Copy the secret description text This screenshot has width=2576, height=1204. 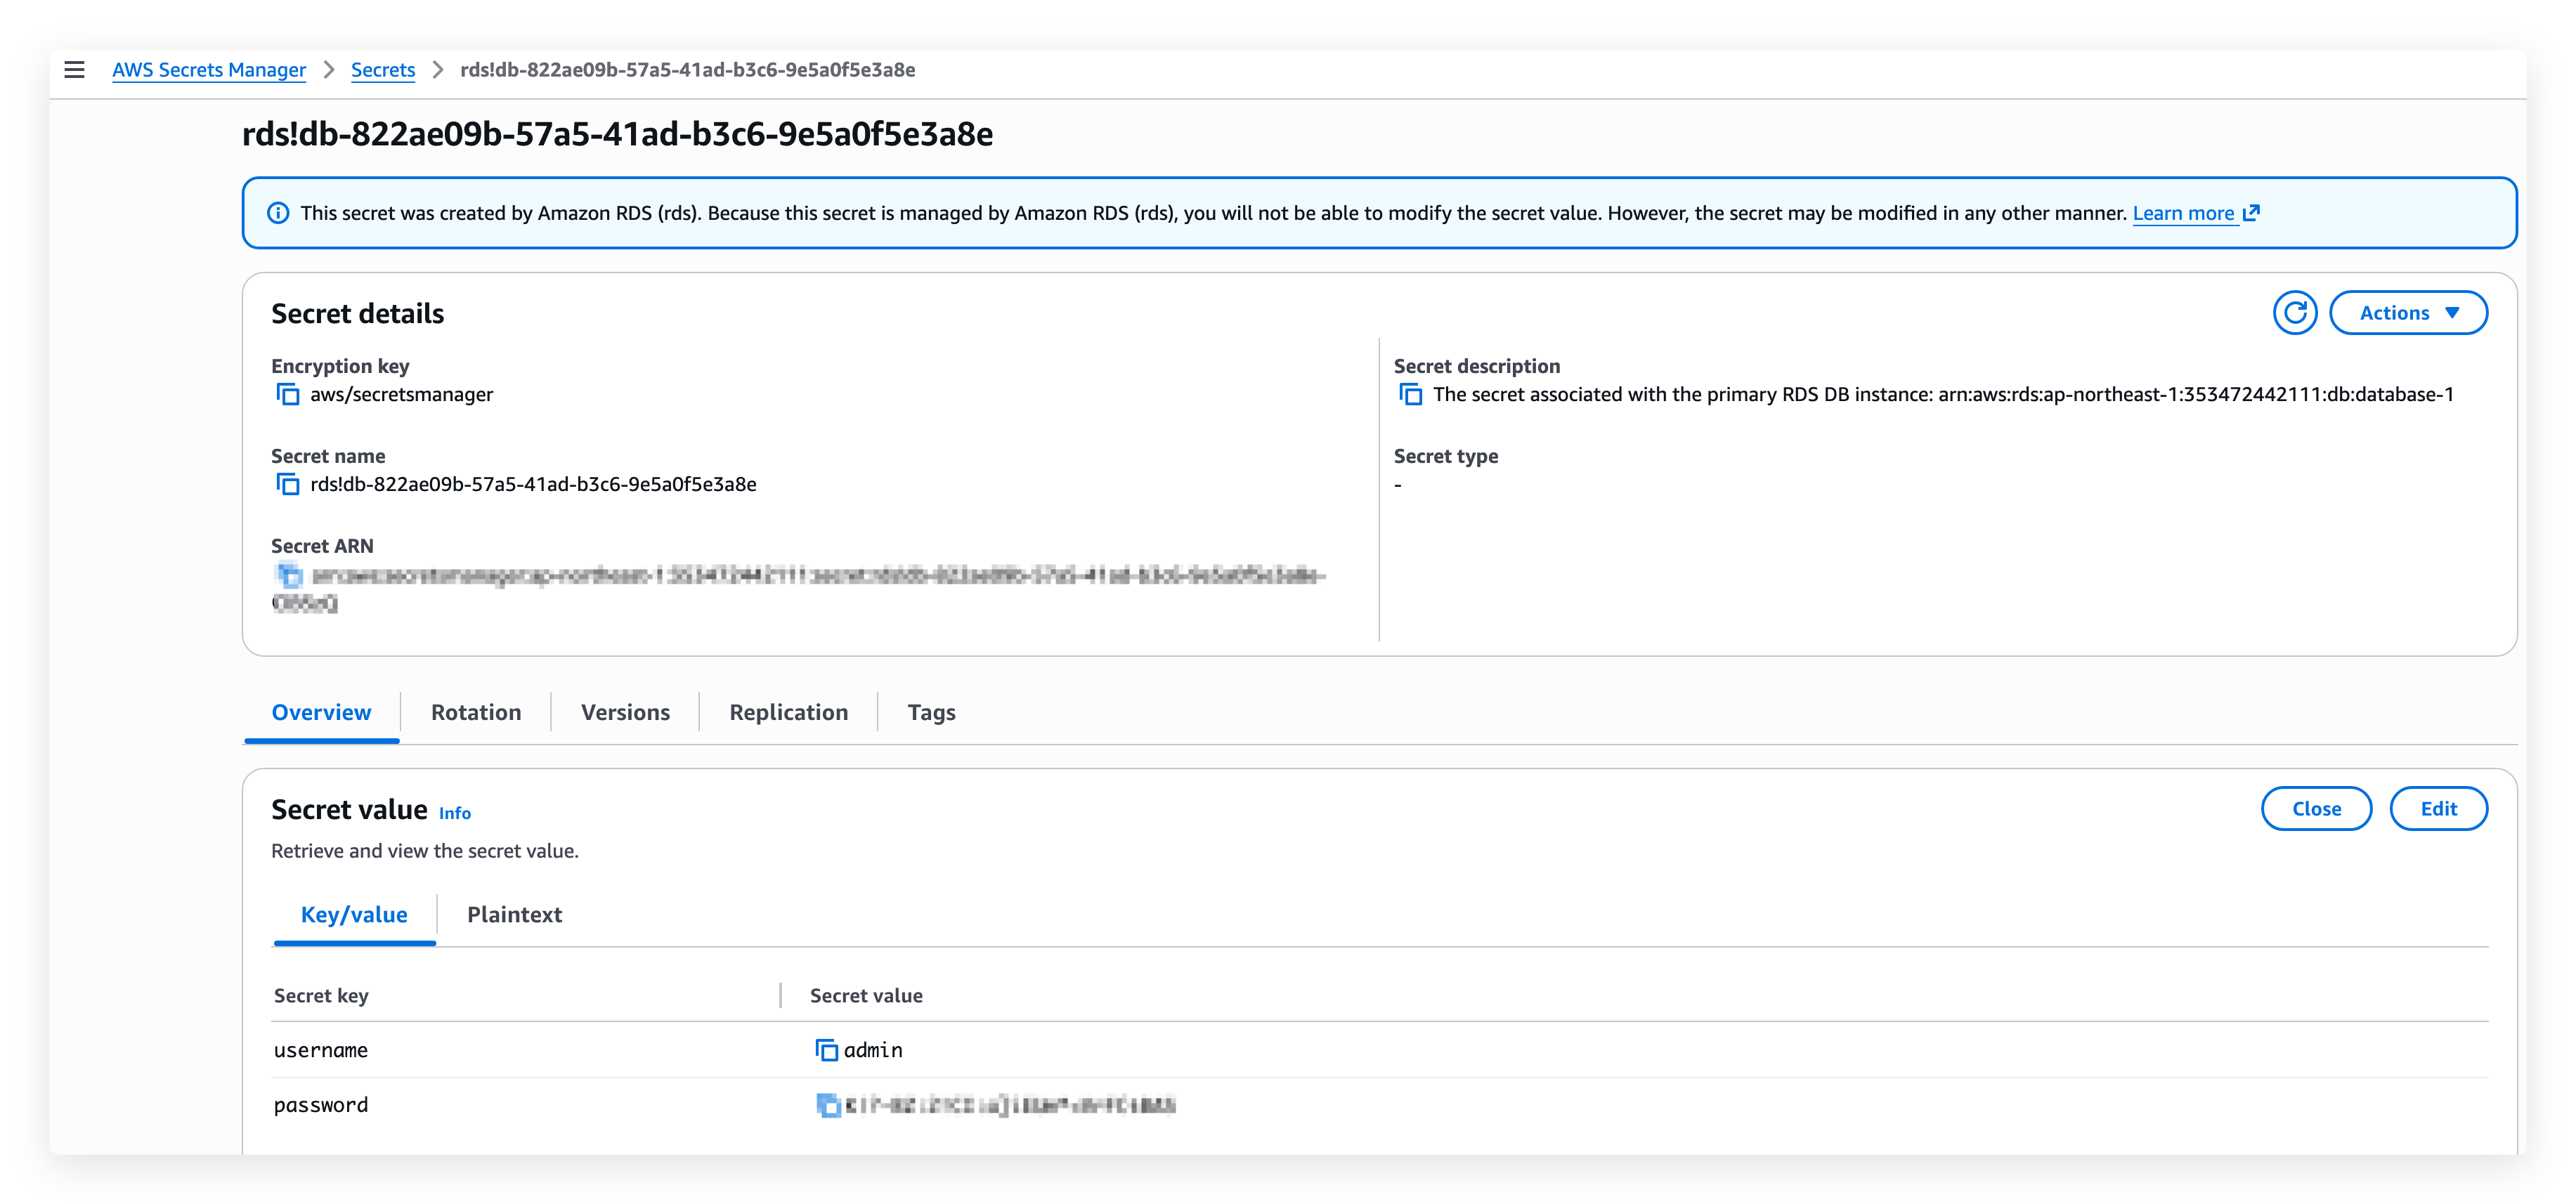tap(1410, 394)
